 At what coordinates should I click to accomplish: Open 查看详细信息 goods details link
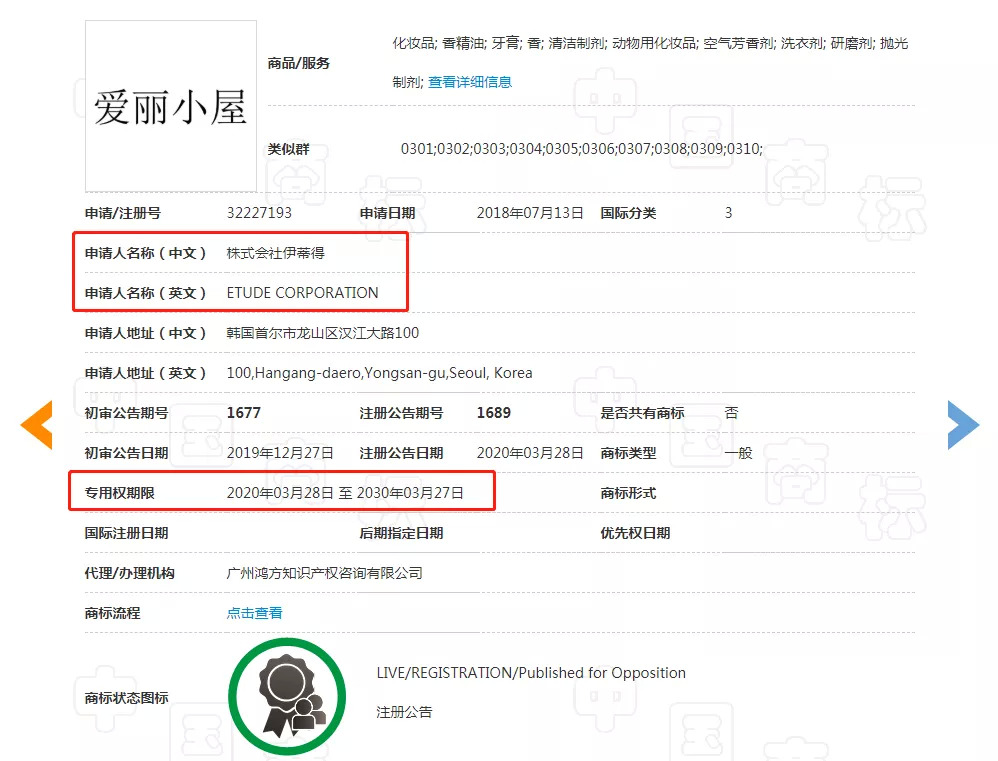(x=470, y=82)
